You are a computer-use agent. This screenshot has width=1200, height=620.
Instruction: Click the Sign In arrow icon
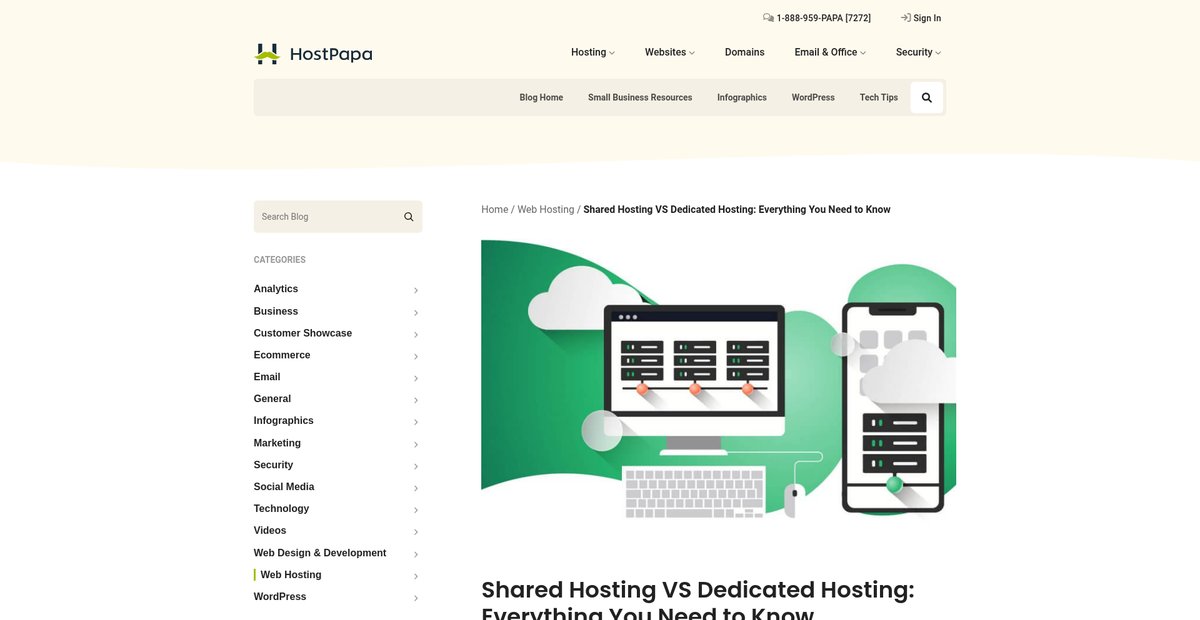[x=906, y=18]
